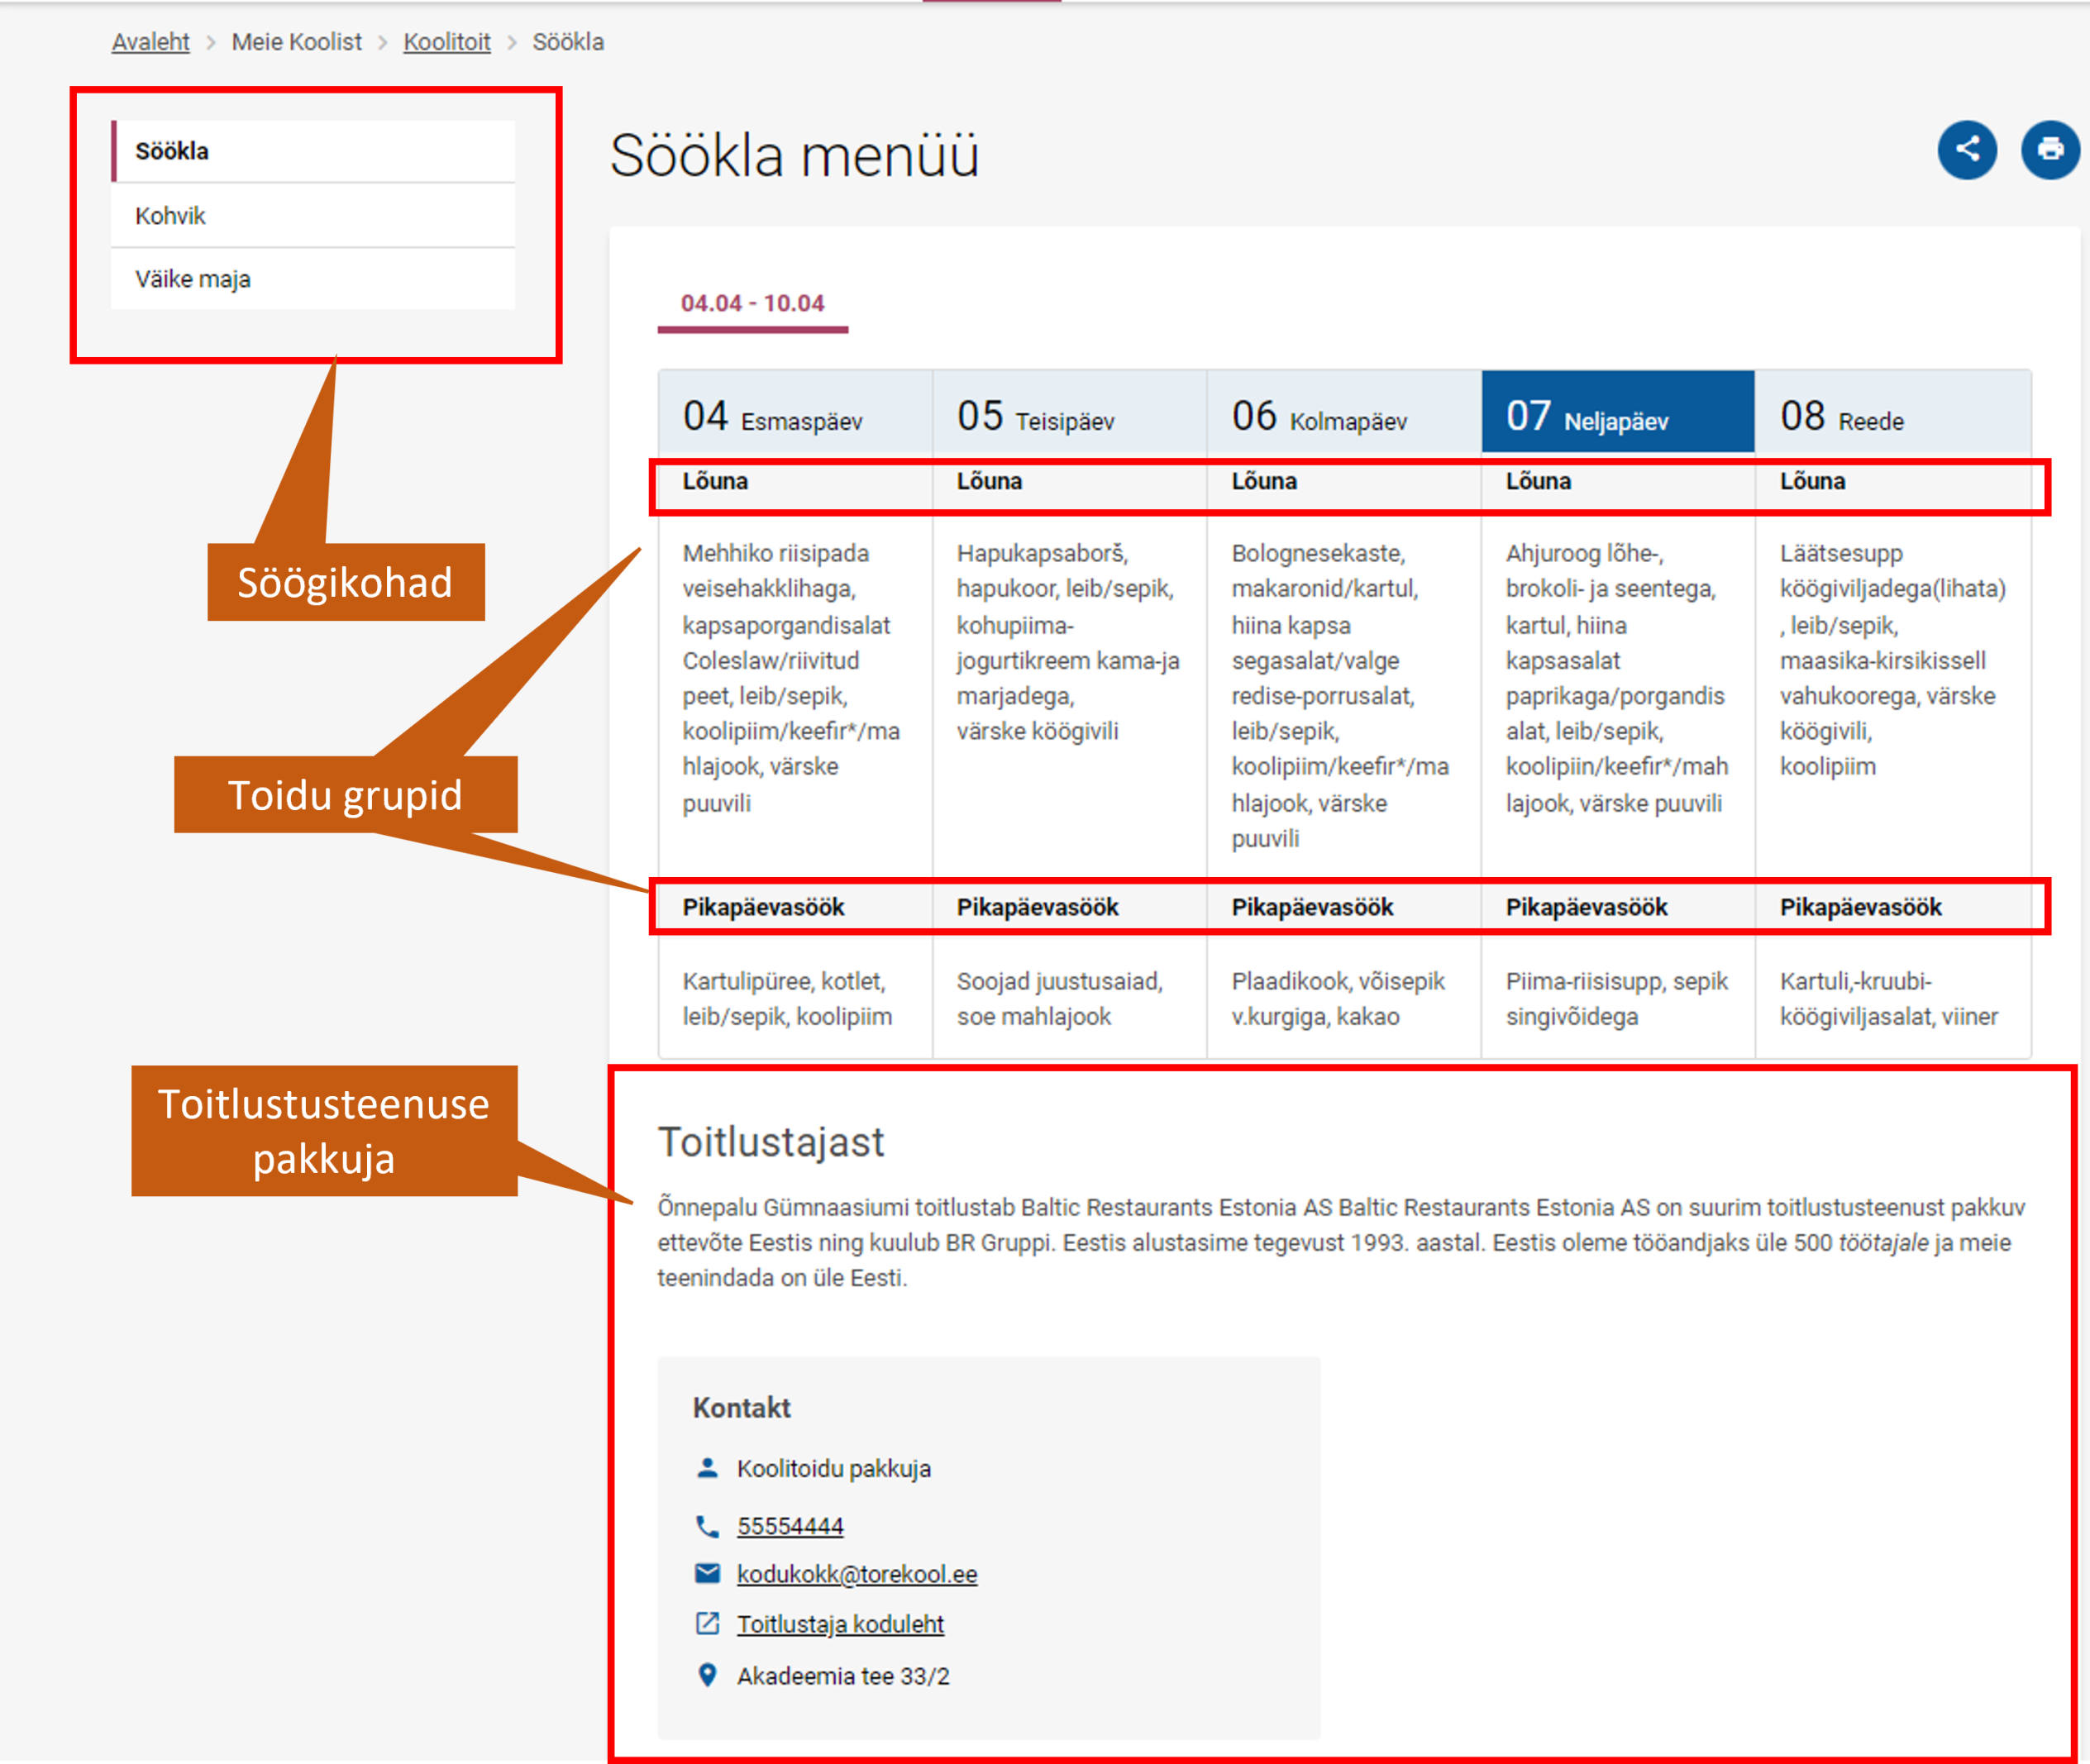
Task: Click the email envelope icon
Action: [707, 1573]
